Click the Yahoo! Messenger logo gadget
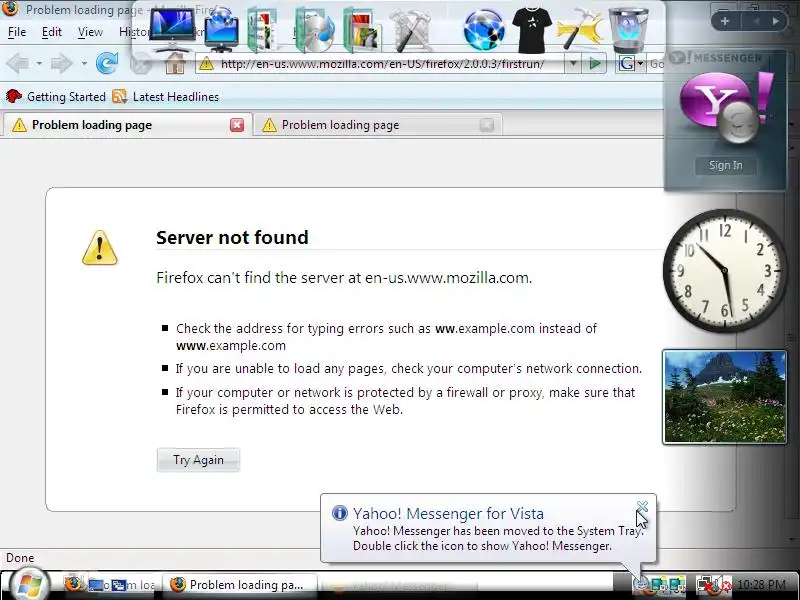The height and width of the screenshot is (600, 800). click(x=726, y=108)
